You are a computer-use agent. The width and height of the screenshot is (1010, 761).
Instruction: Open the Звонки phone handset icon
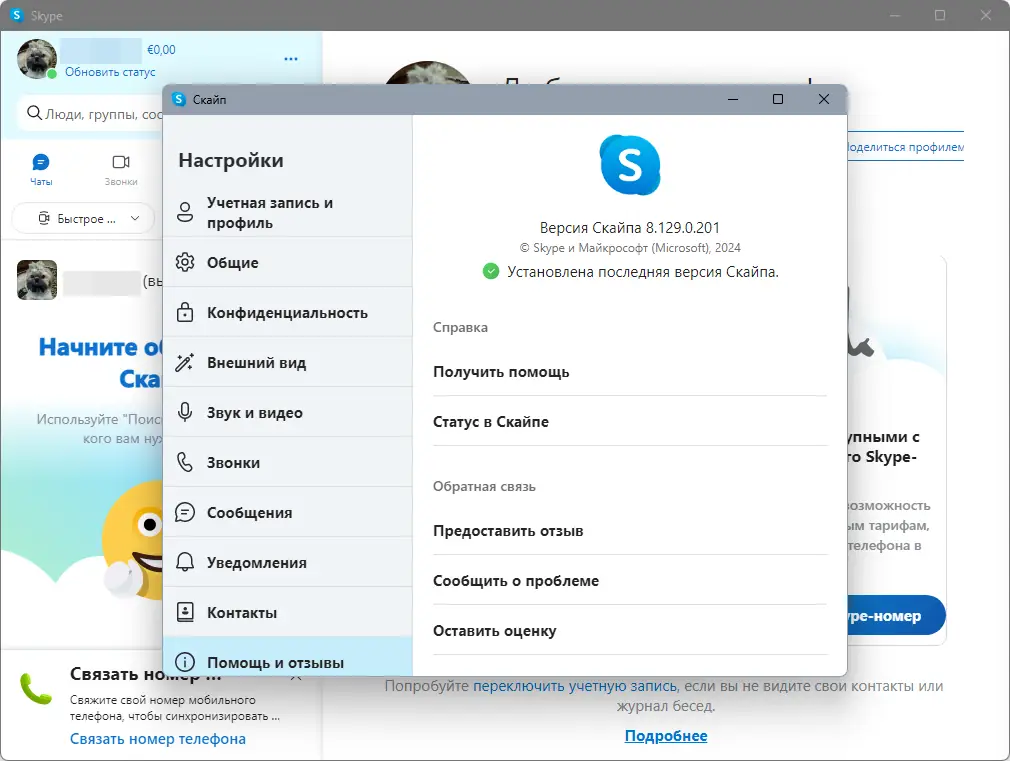coord(185,462)
